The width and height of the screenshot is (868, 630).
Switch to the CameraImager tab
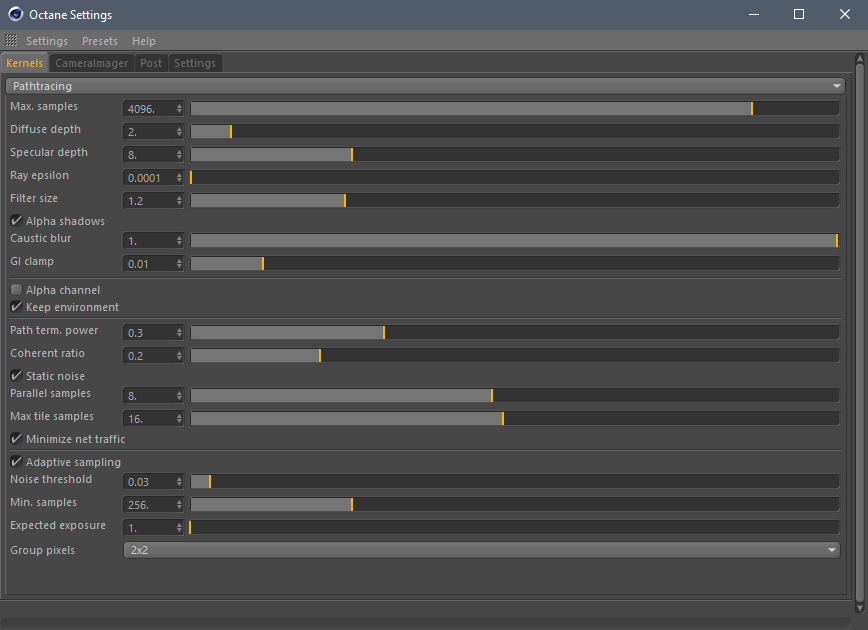tap(91, 63)
